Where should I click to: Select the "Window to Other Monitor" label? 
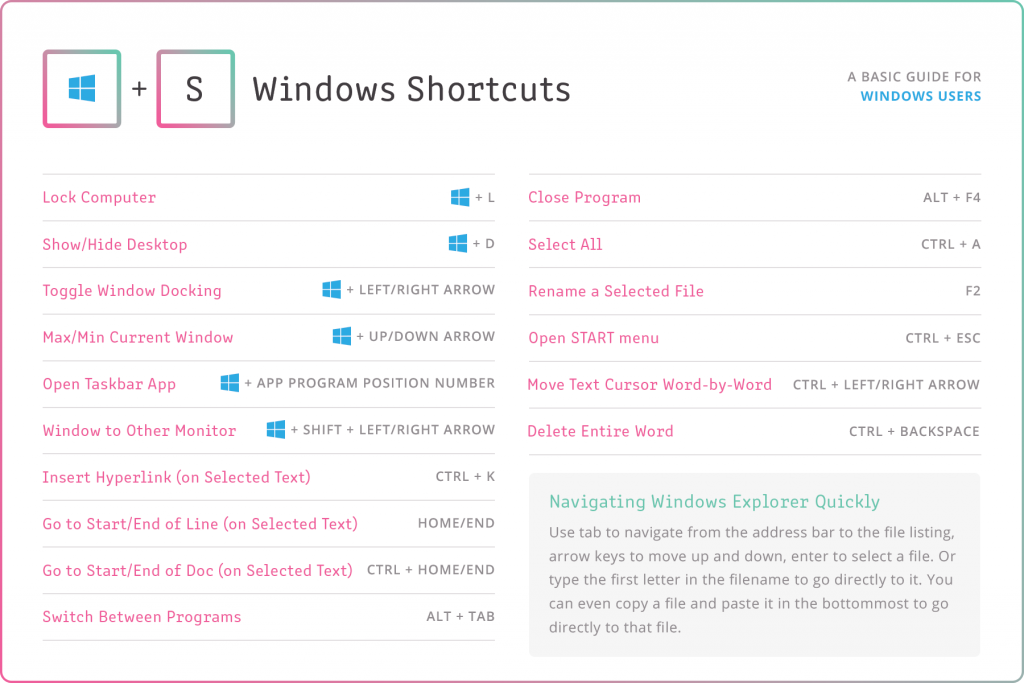pos(139,430)
